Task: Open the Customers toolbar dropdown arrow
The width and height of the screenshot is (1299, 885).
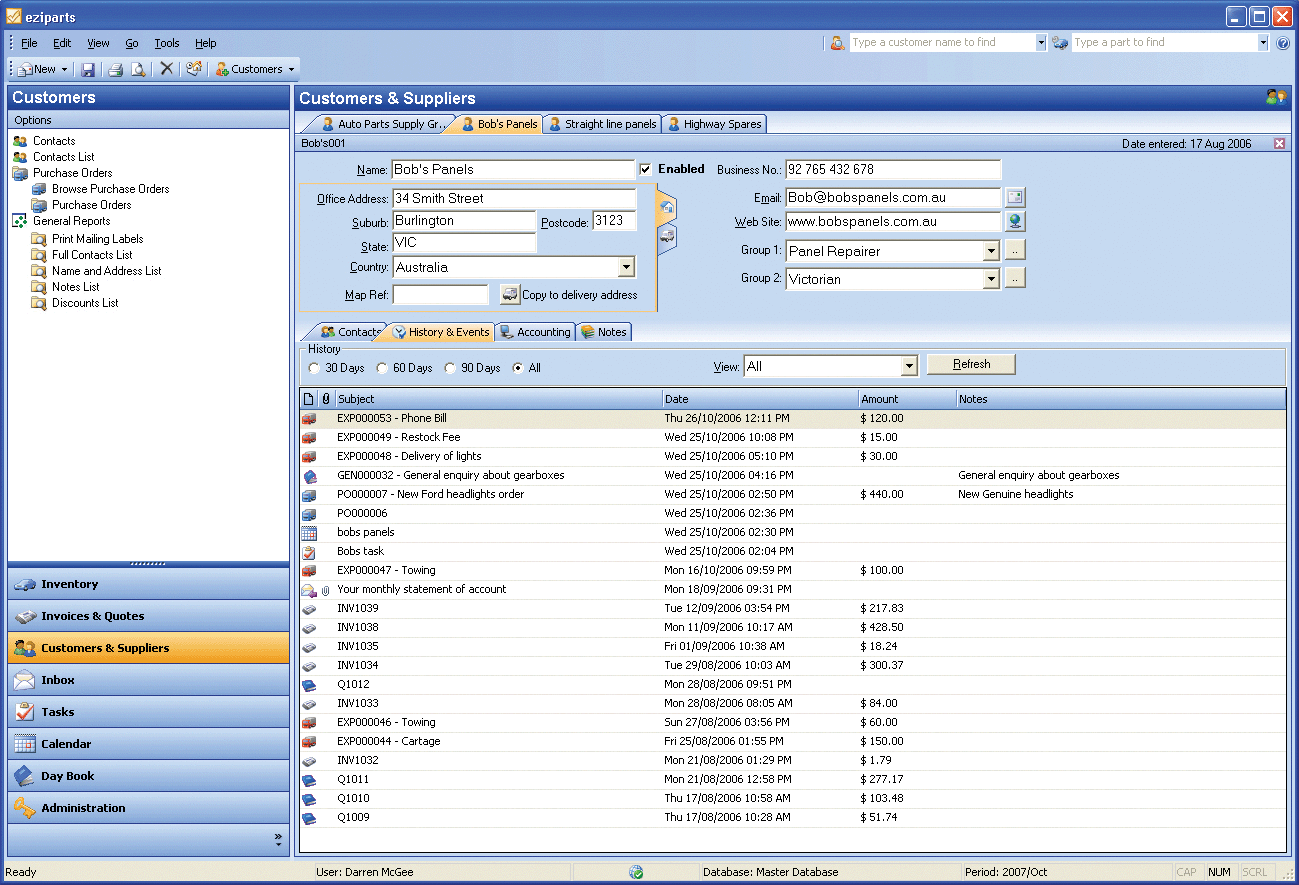Action: pos(291,70)
